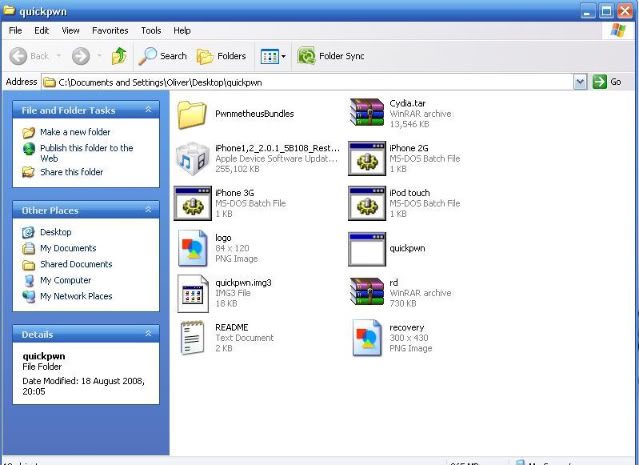Click Publish this folder to the Web

86,153
